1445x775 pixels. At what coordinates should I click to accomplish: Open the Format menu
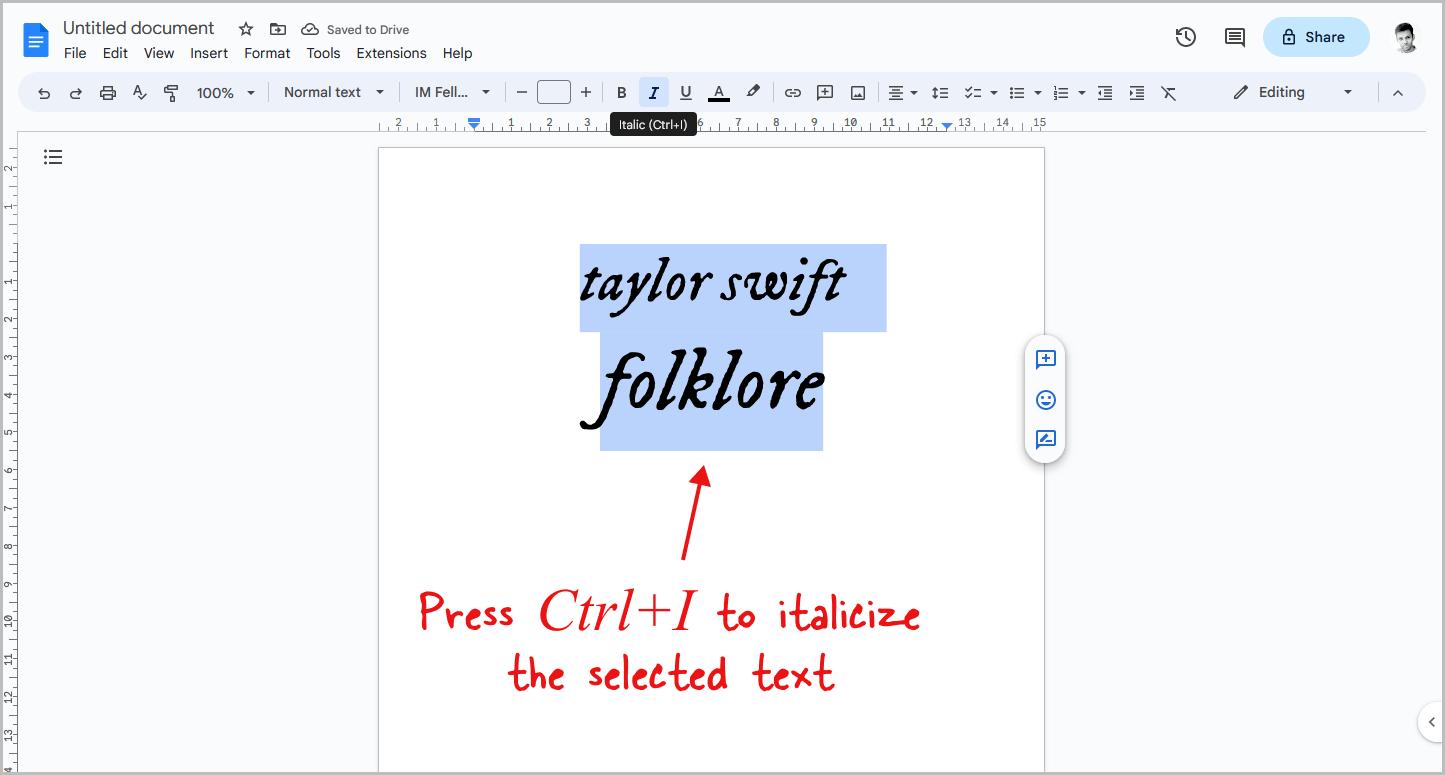coord(267,53)
